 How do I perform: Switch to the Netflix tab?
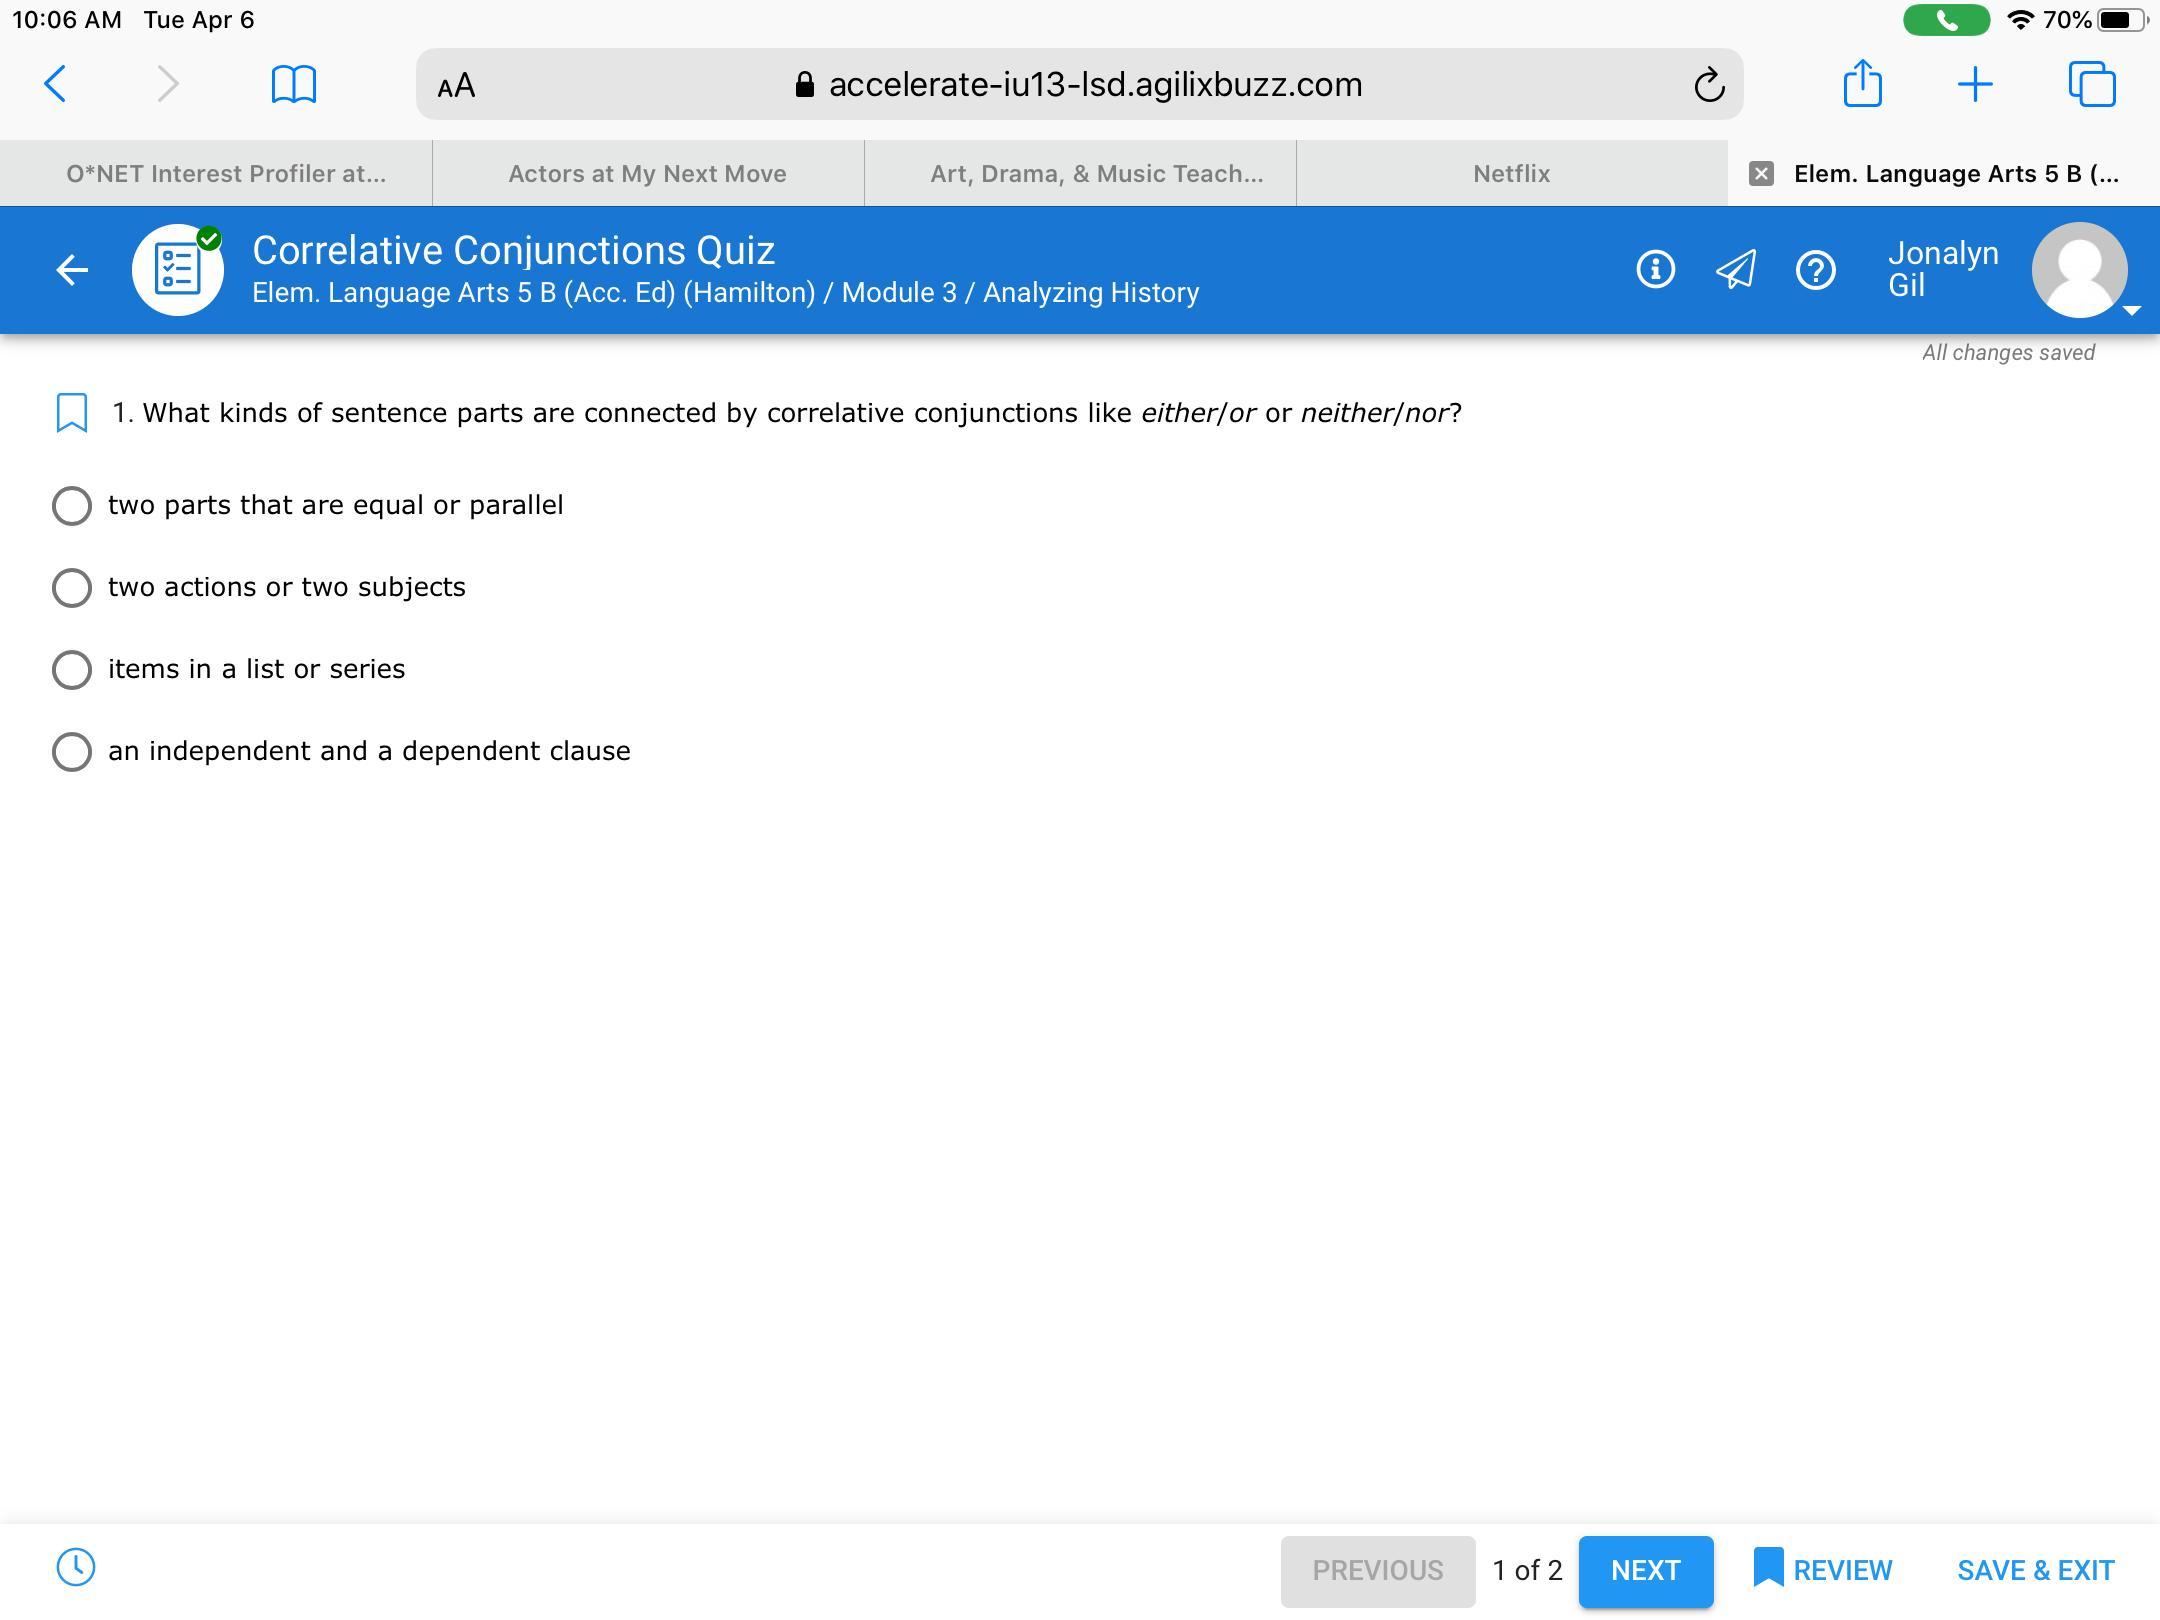(x=1511, y=174)
